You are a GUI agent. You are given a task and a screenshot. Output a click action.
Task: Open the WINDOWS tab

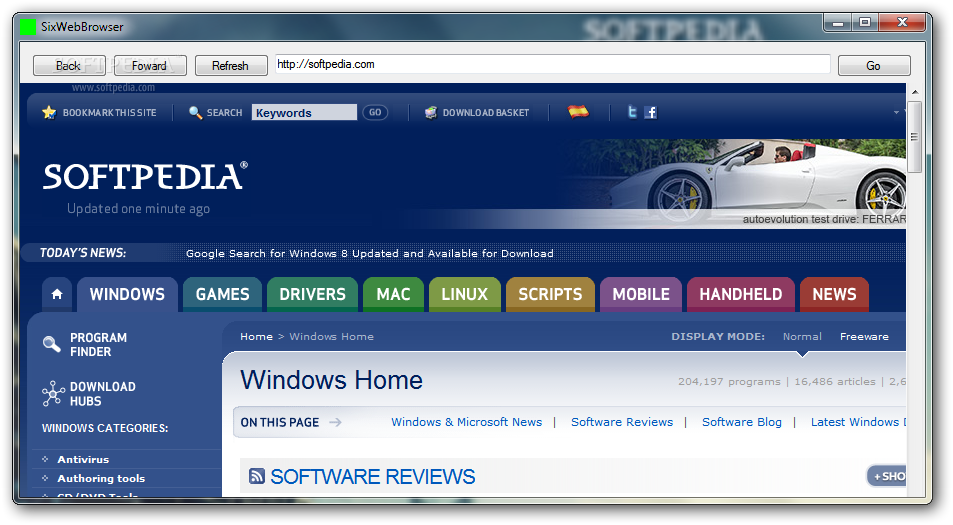pyautogui.click(x=127, y=294)
